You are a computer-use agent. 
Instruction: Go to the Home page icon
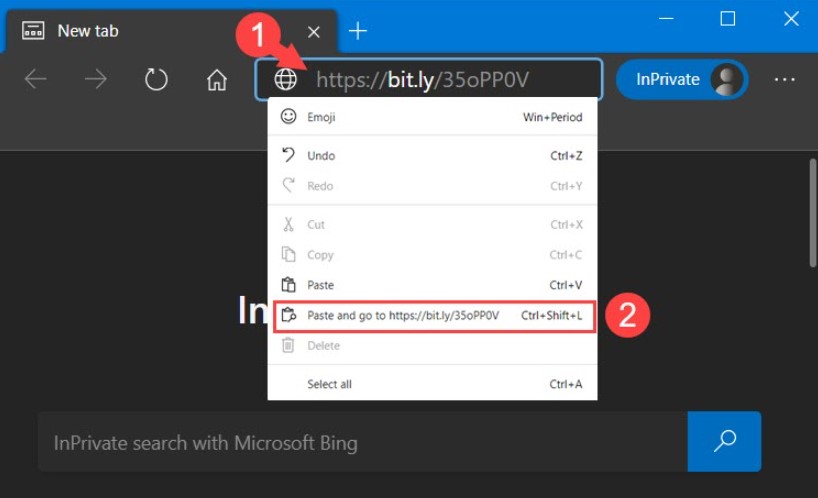point(216,80)
